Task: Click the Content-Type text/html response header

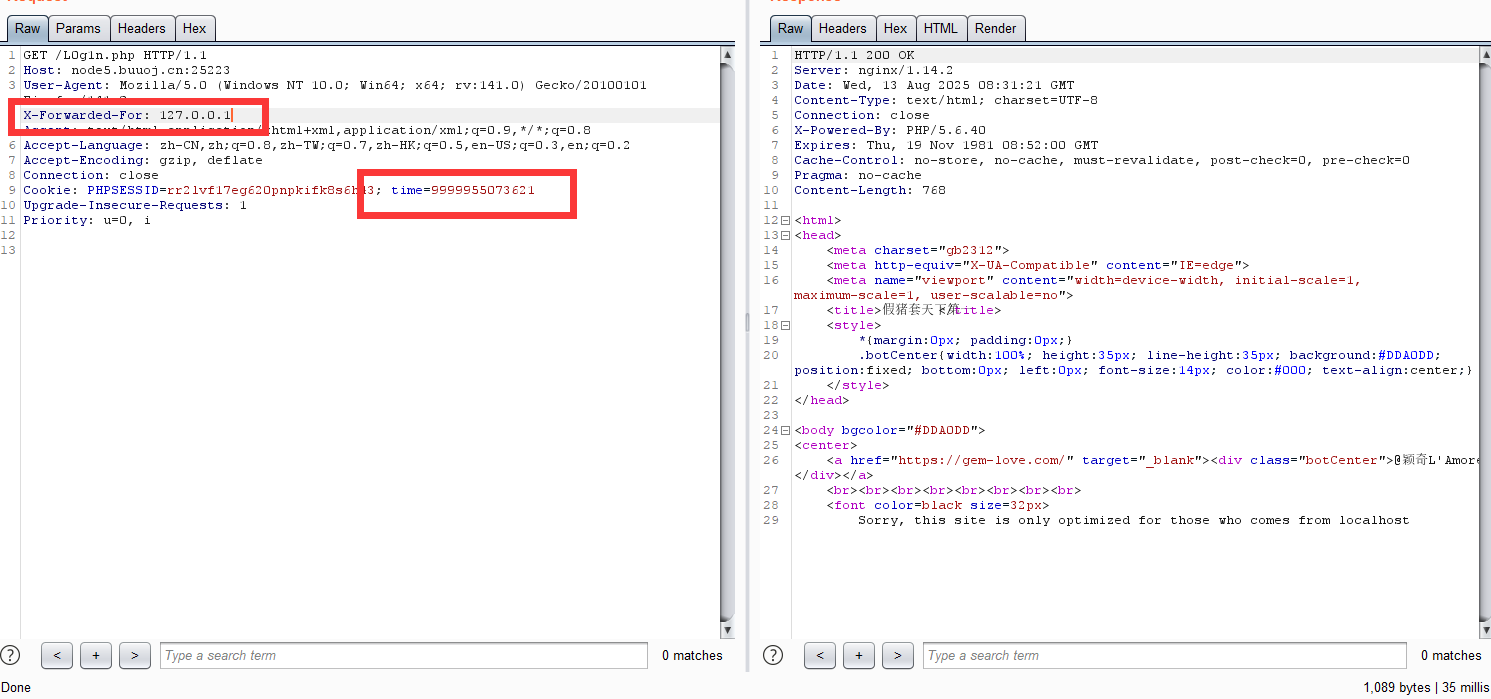Action: click(x=946, y=100)
